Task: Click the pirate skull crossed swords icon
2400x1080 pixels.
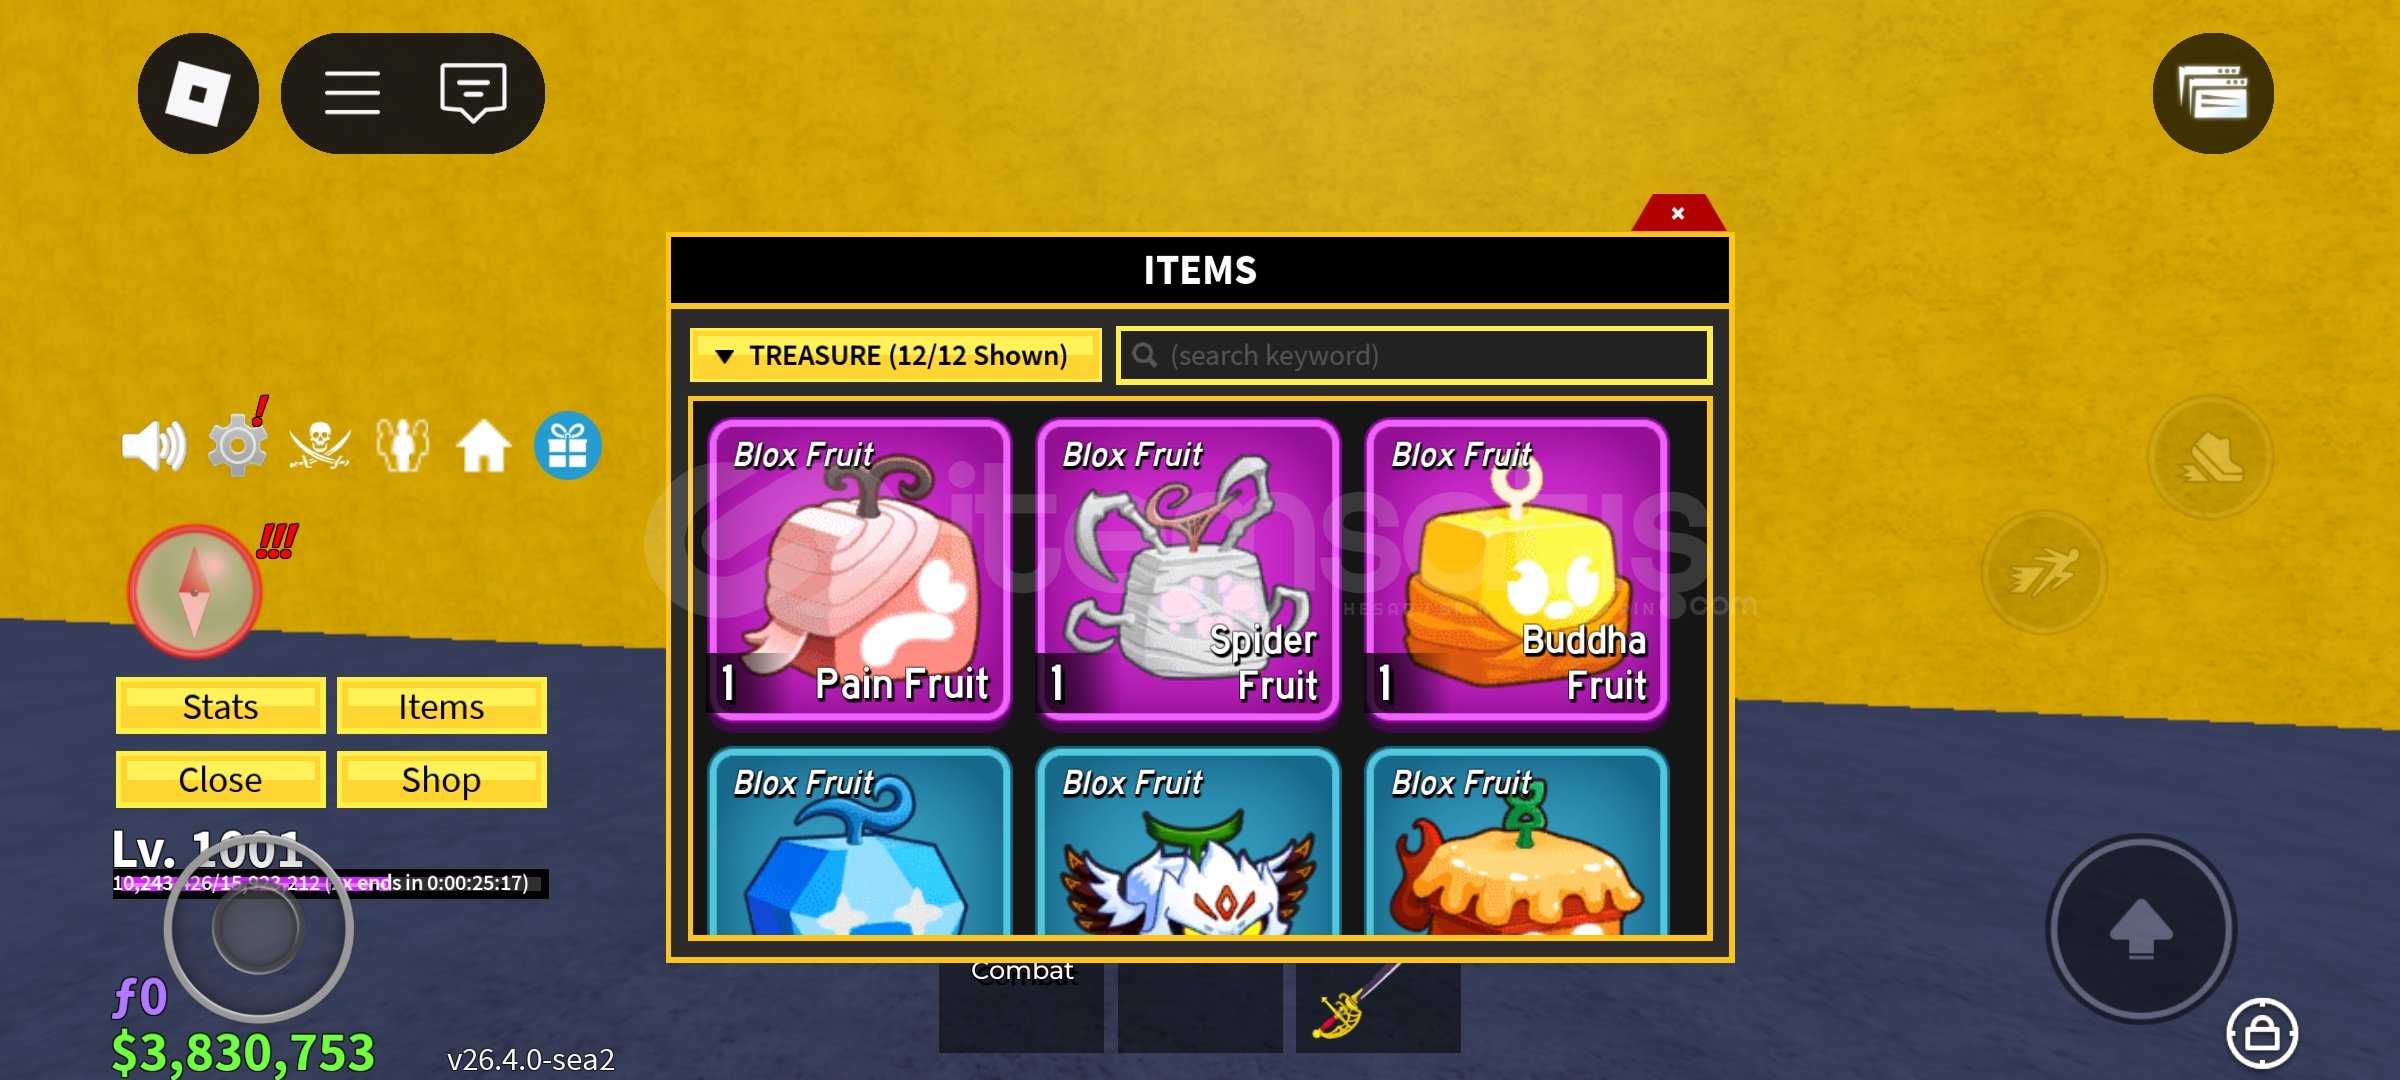Action: click(x=320, y=445)
